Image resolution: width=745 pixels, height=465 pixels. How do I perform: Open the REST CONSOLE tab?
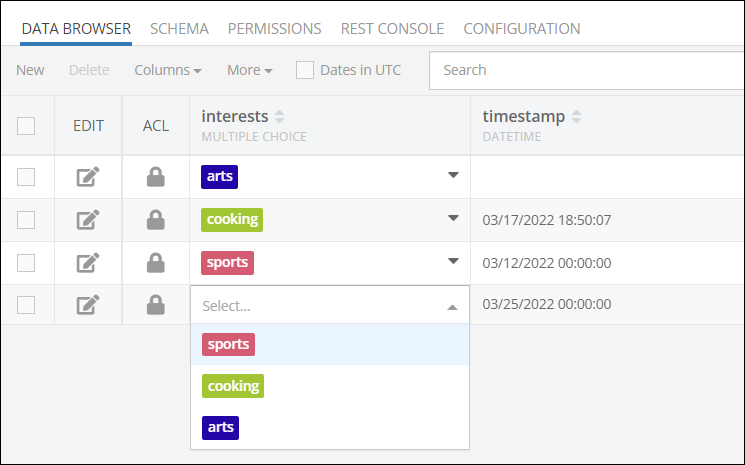[x=392, y=28]
